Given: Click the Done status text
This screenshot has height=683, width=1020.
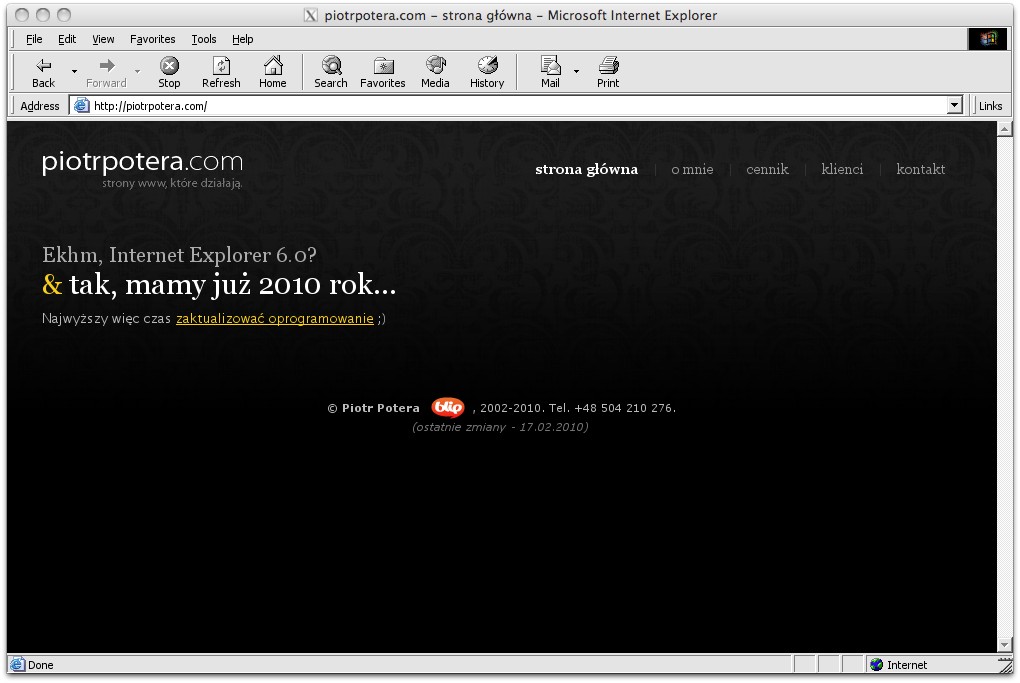Looking at the screenshot, I should (40, 665).
